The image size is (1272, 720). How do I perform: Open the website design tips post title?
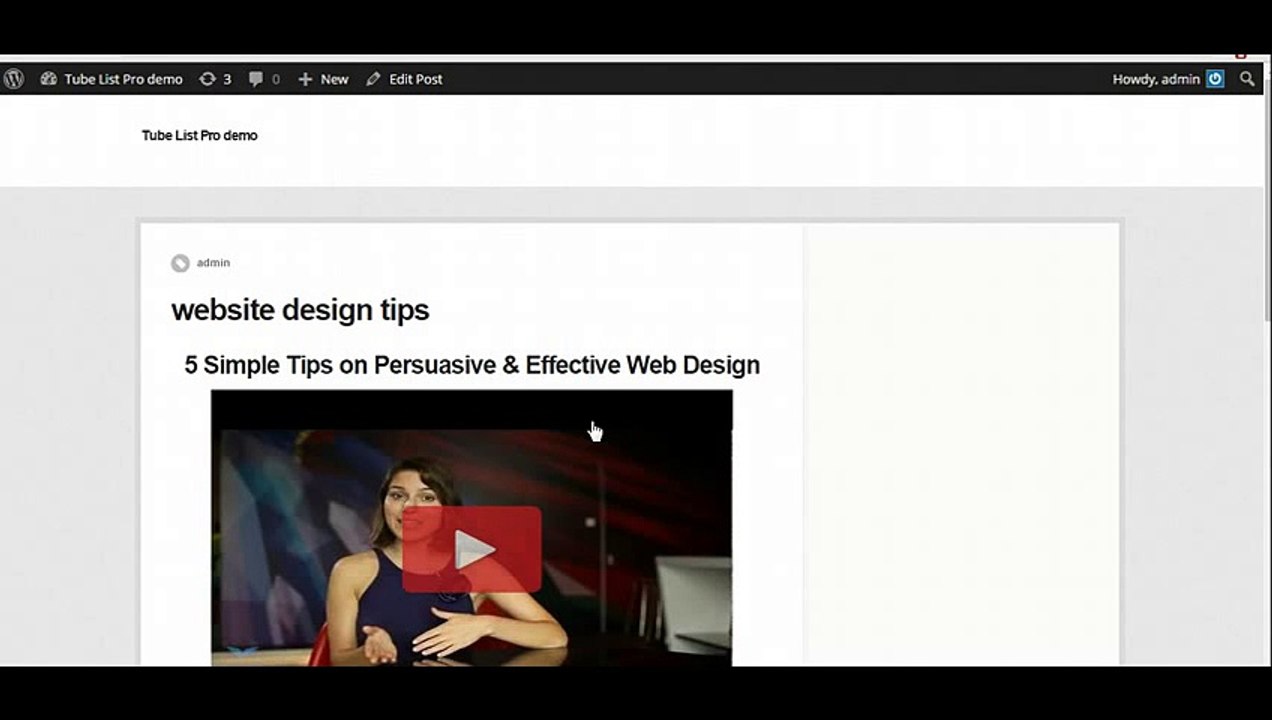coord(300,310)
